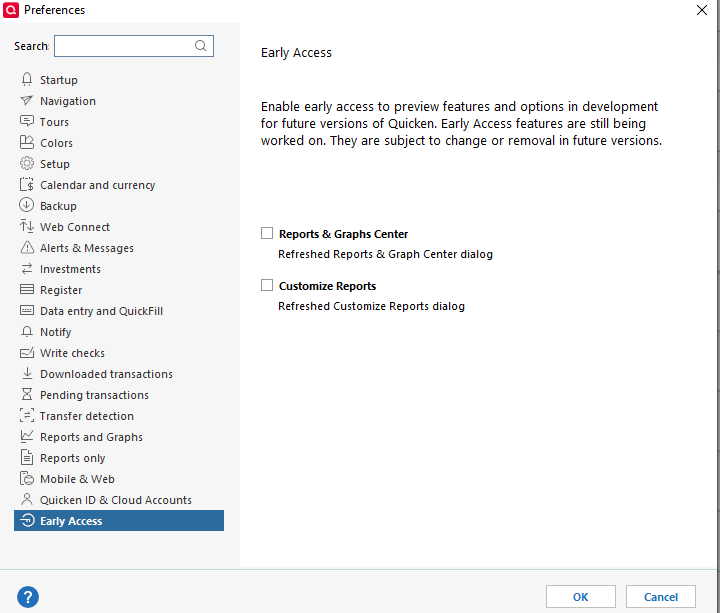This screenshot has width=720, height=613.
Task: Click the Investments swap-arrows icon
Action: (x=27, y=269)
